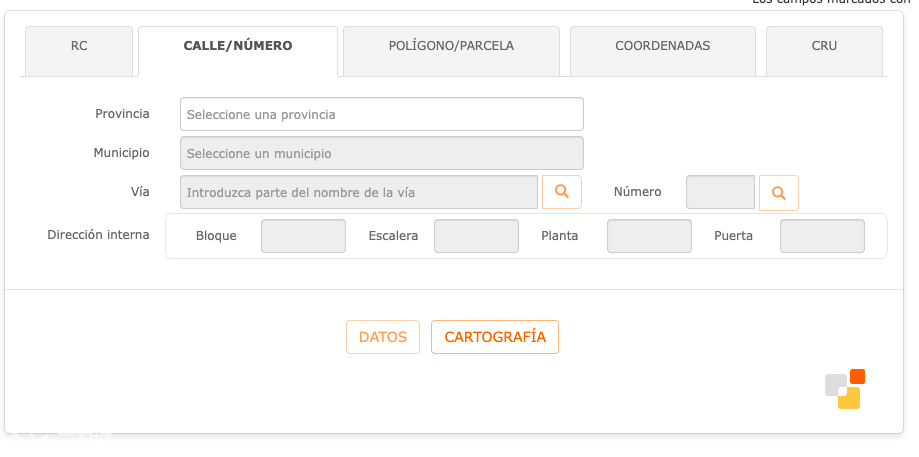Open the Municipio selection field
Image resolution: width=919 pixels, height=457 pixels.
tap(382, 154)
